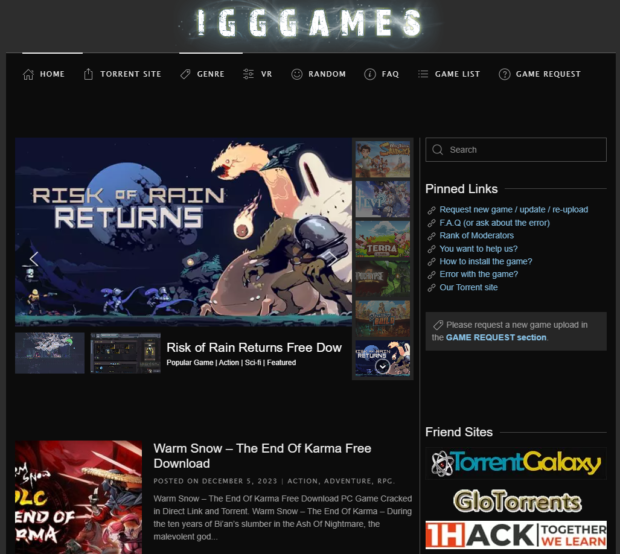The image size is (620, 554).
Task: Visit the TorrentGalaxy friend site banner
Action: point(516,463)
